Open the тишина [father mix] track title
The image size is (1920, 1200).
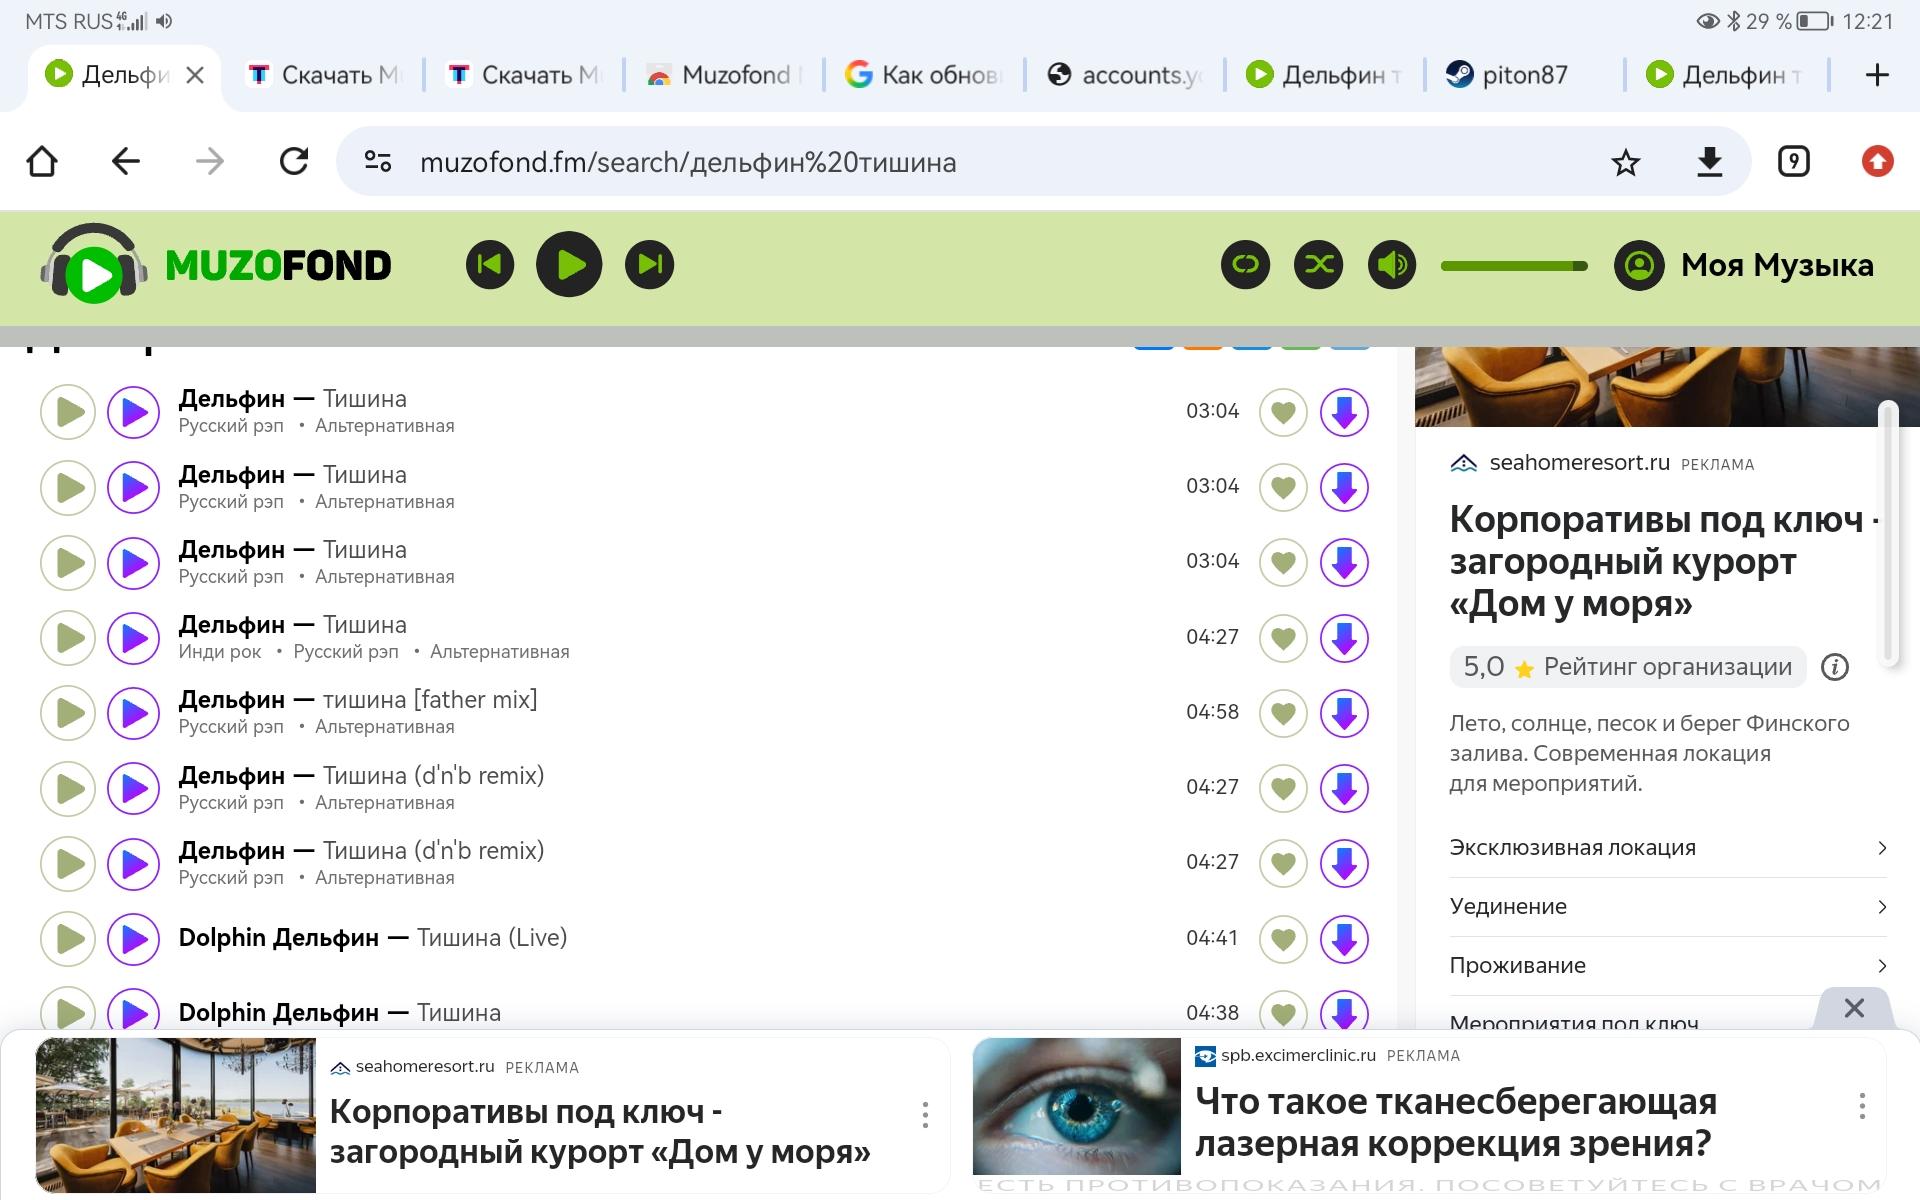(430, 699)
